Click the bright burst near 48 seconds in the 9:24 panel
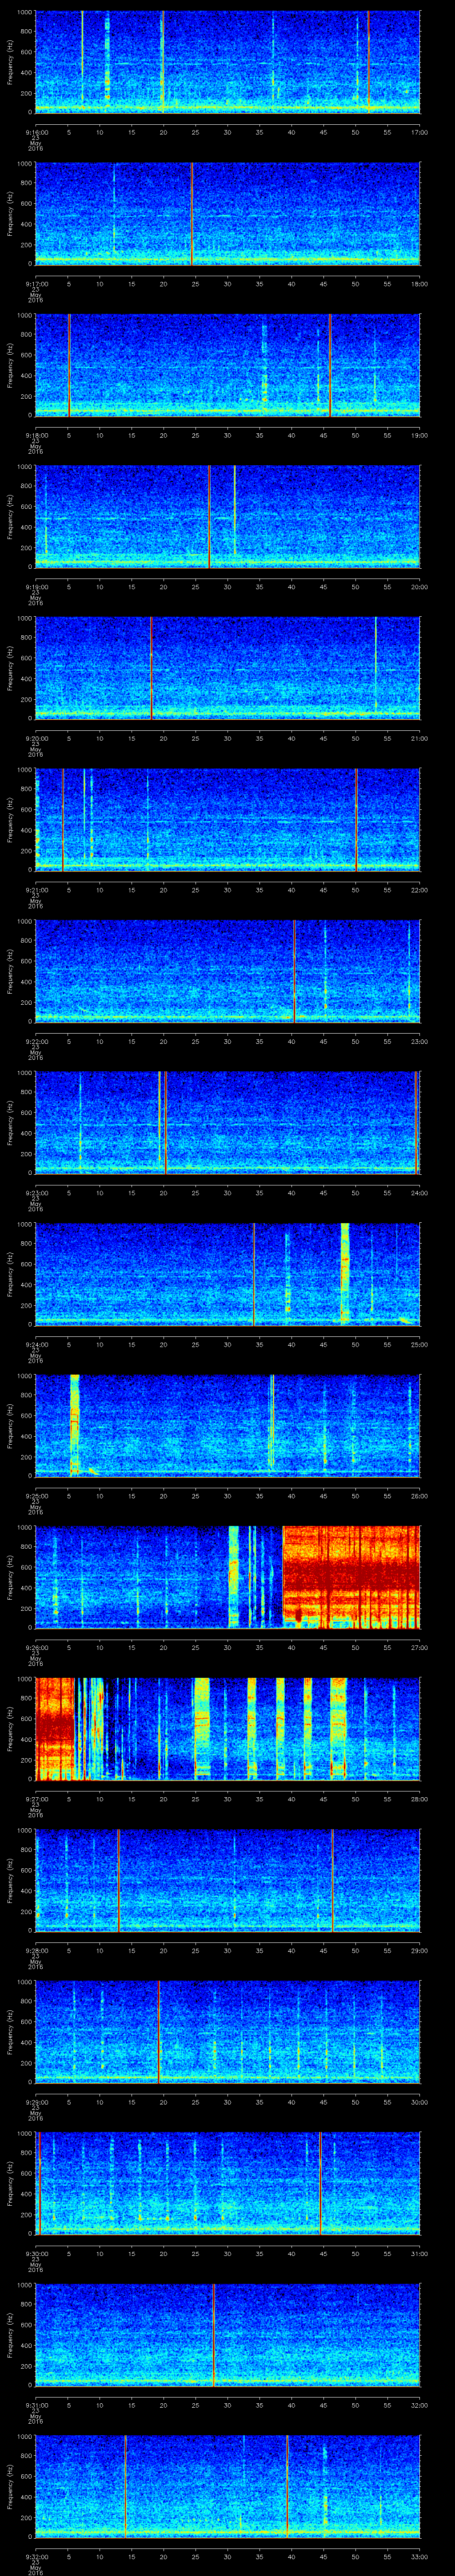 345,1273
